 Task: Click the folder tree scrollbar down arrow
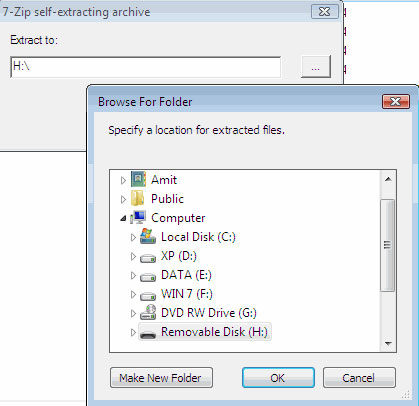pos(388,343)
